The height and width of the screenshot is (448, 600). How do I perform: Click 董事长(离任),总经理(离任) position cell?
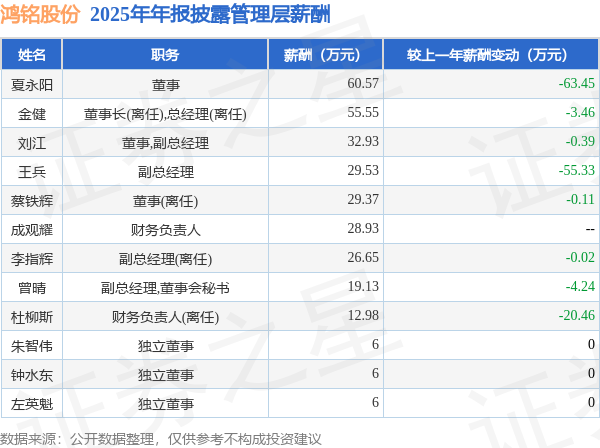165,114
